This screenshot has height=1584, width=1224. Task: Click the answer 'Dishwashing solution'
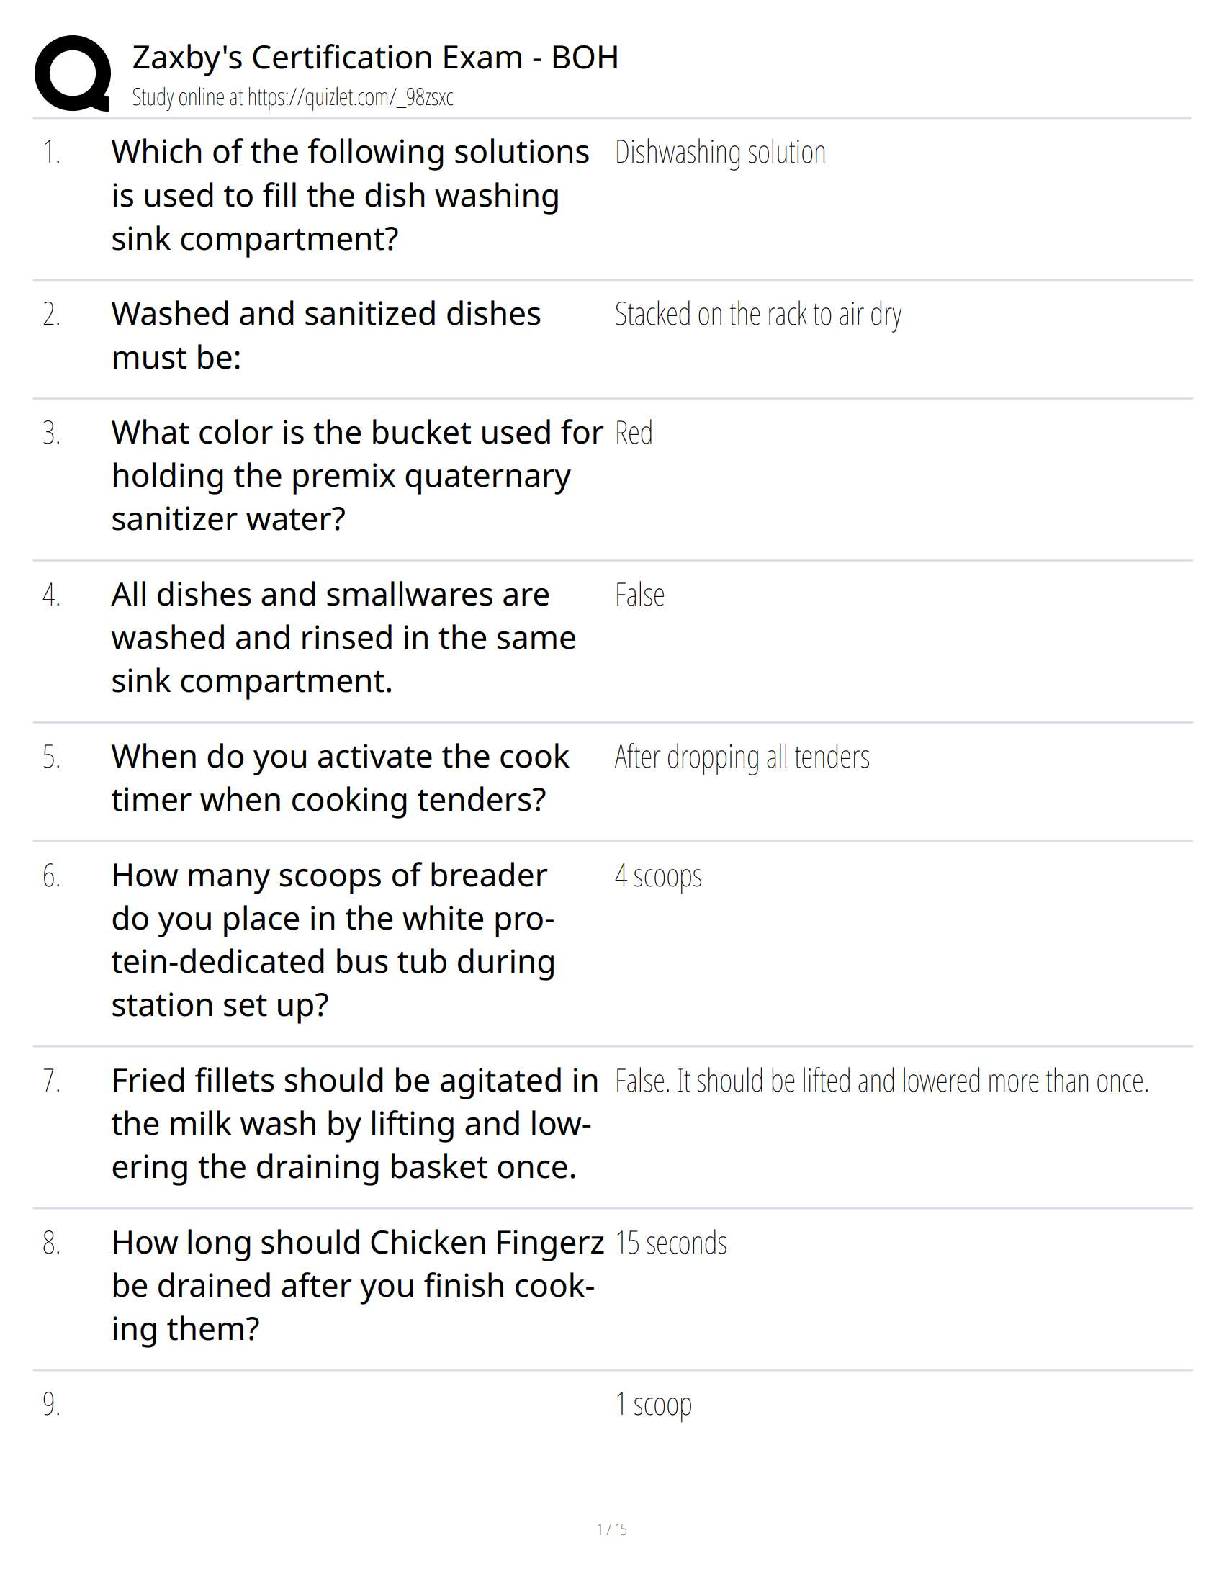coord(720,152)
